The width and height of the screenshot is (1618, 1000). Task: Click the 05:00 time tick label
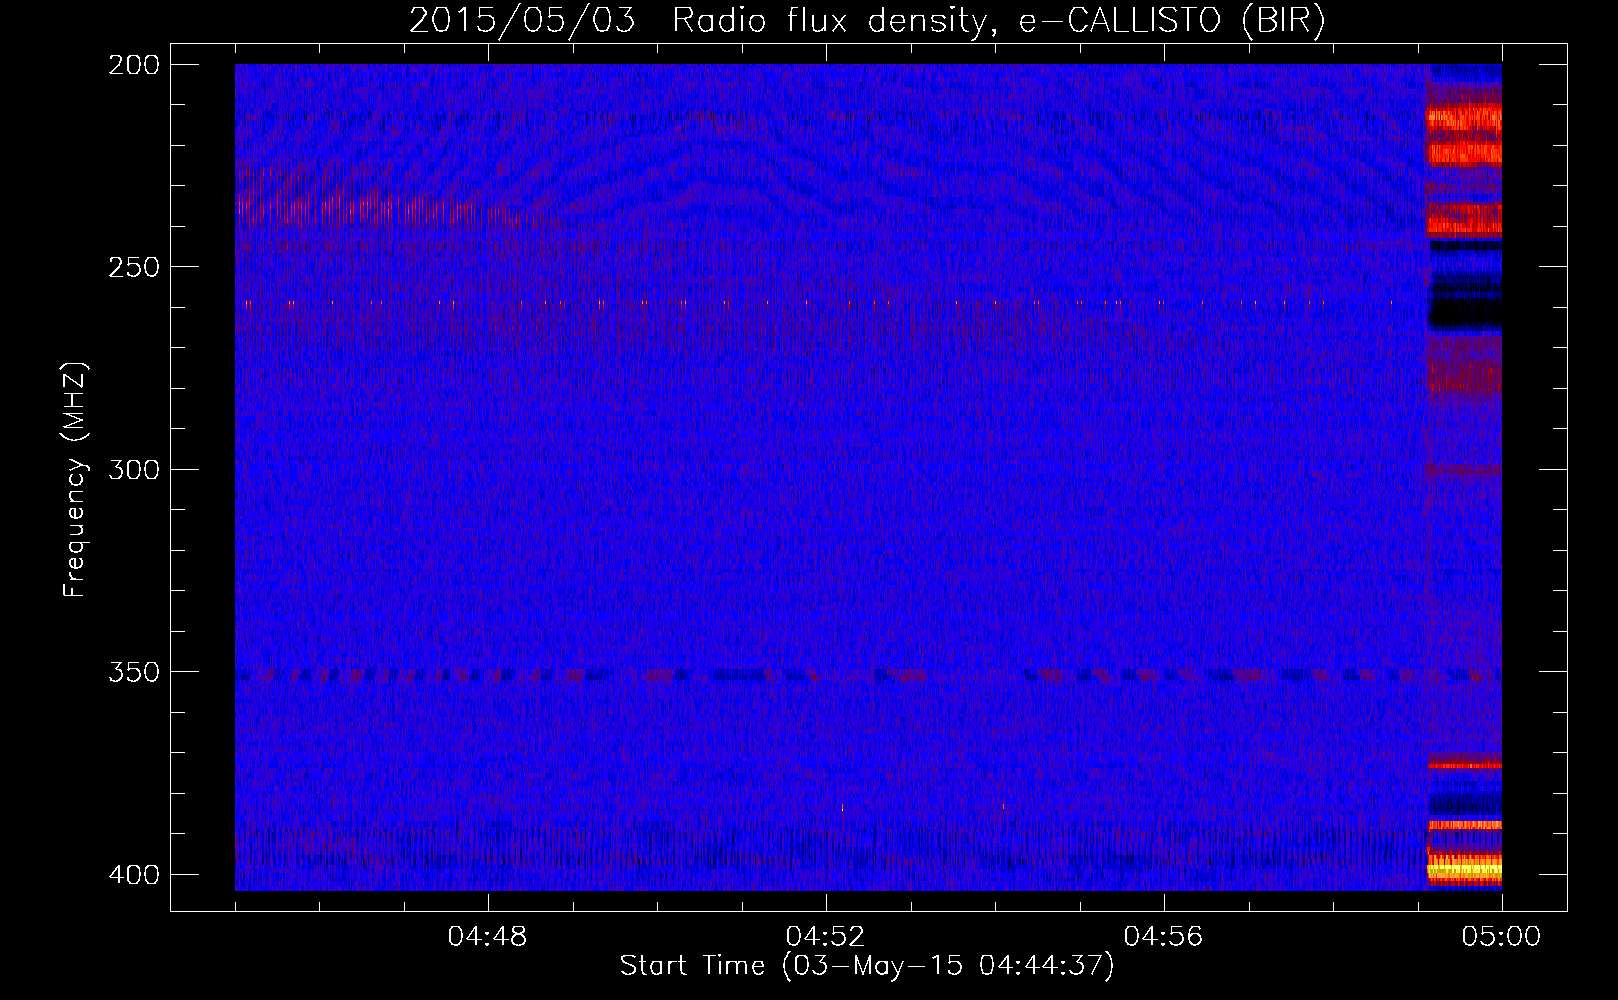pyautogui.click(x=1501, y=937)
